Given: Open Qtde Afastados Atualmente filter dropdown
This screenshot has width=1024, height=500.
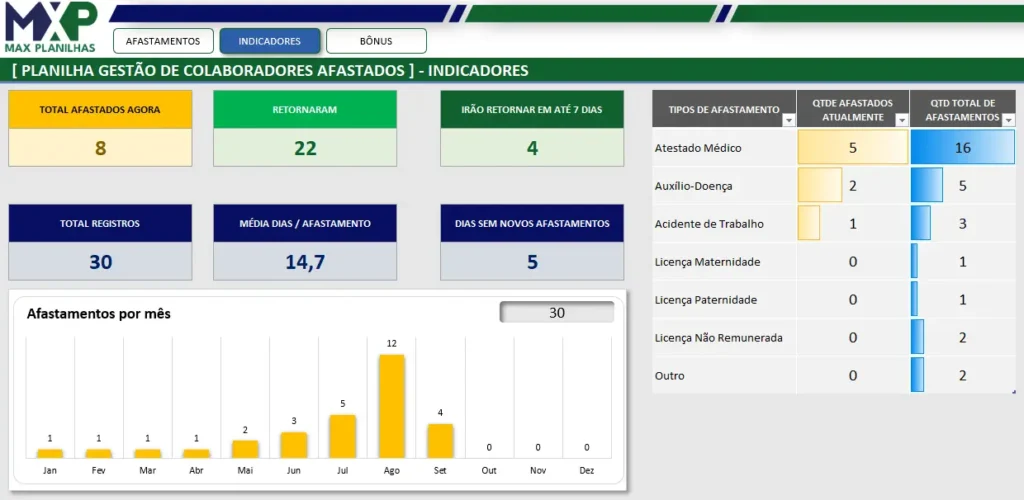Looking at the screenshot, I should [902, 121].
